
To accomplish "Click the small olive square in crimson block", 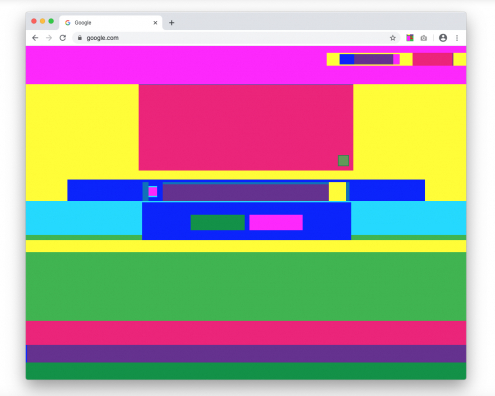I will tap(343, 161).
